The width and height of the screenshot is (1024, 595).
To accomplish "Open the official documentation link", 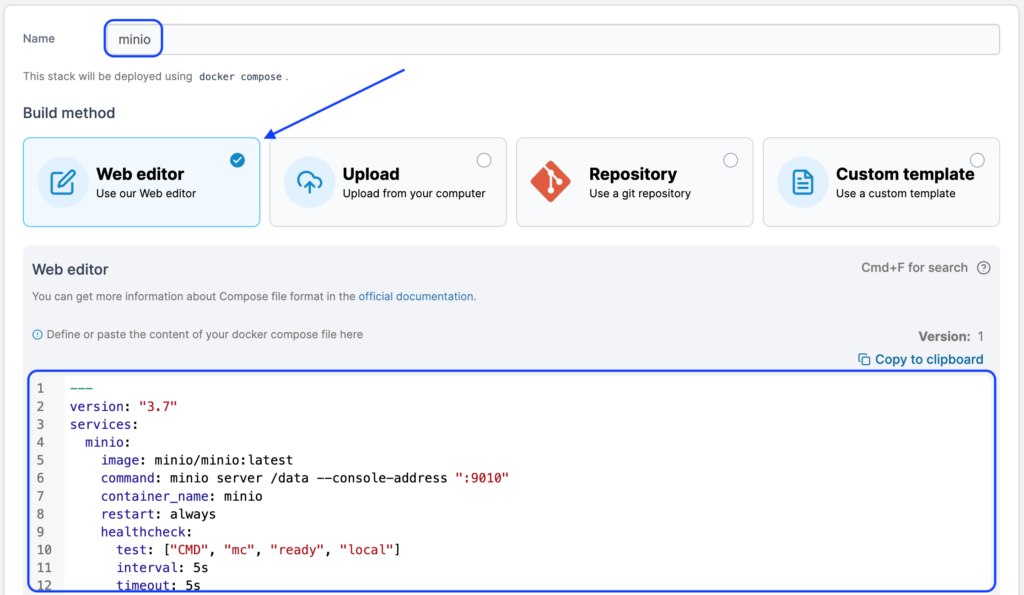I will [416, 297].
